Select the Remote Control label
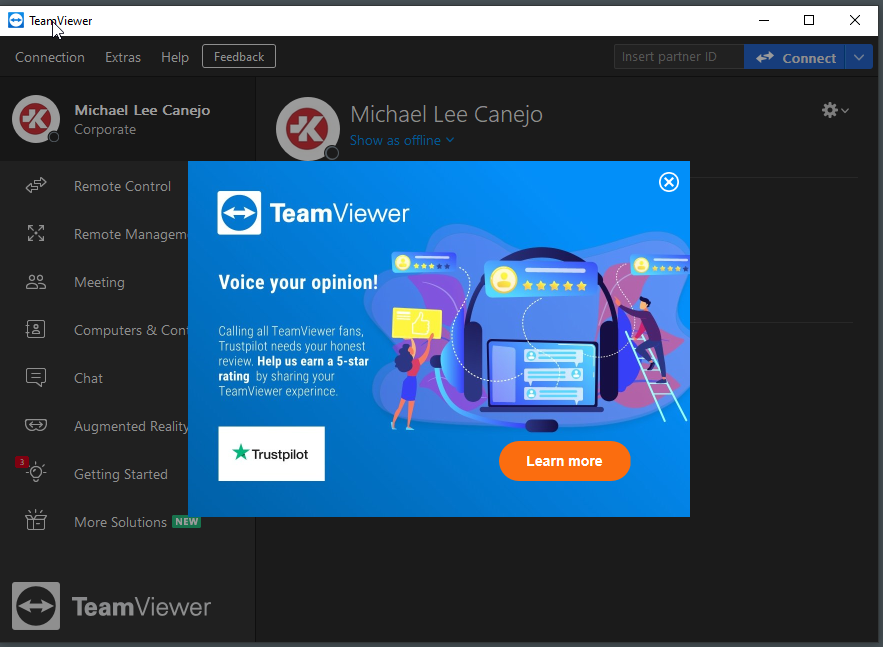 coord(122,186)
